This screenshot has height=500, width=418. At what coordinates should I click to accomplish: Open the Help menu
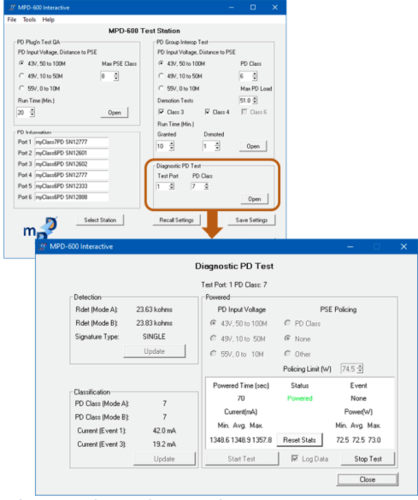point(48,20)
